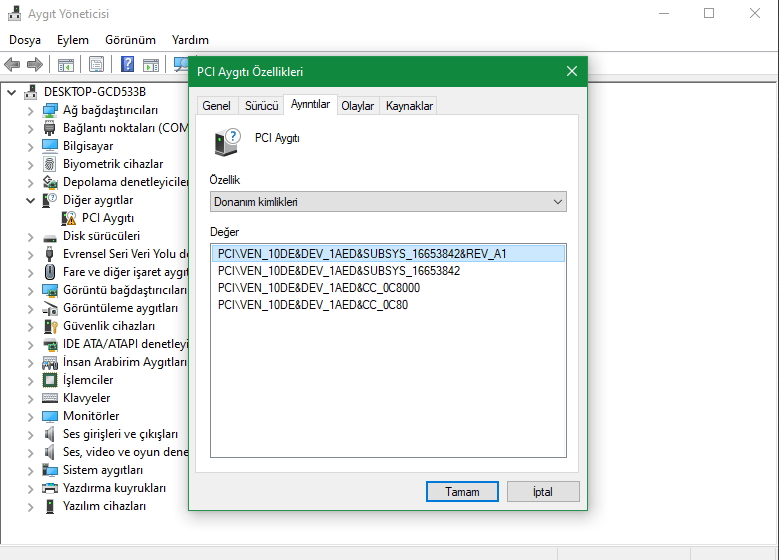Viewport: 784px width, 560px height.
Task: Click the PCI Aygıtı warning icon
Action: click(68, 218)
